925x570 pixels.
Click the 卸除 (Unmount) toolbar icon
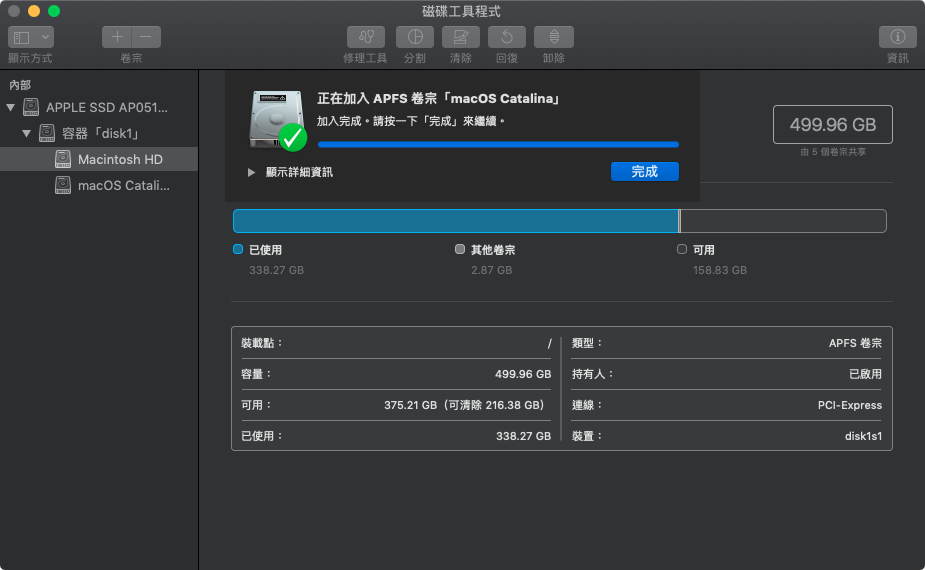[x=554, y=37]
